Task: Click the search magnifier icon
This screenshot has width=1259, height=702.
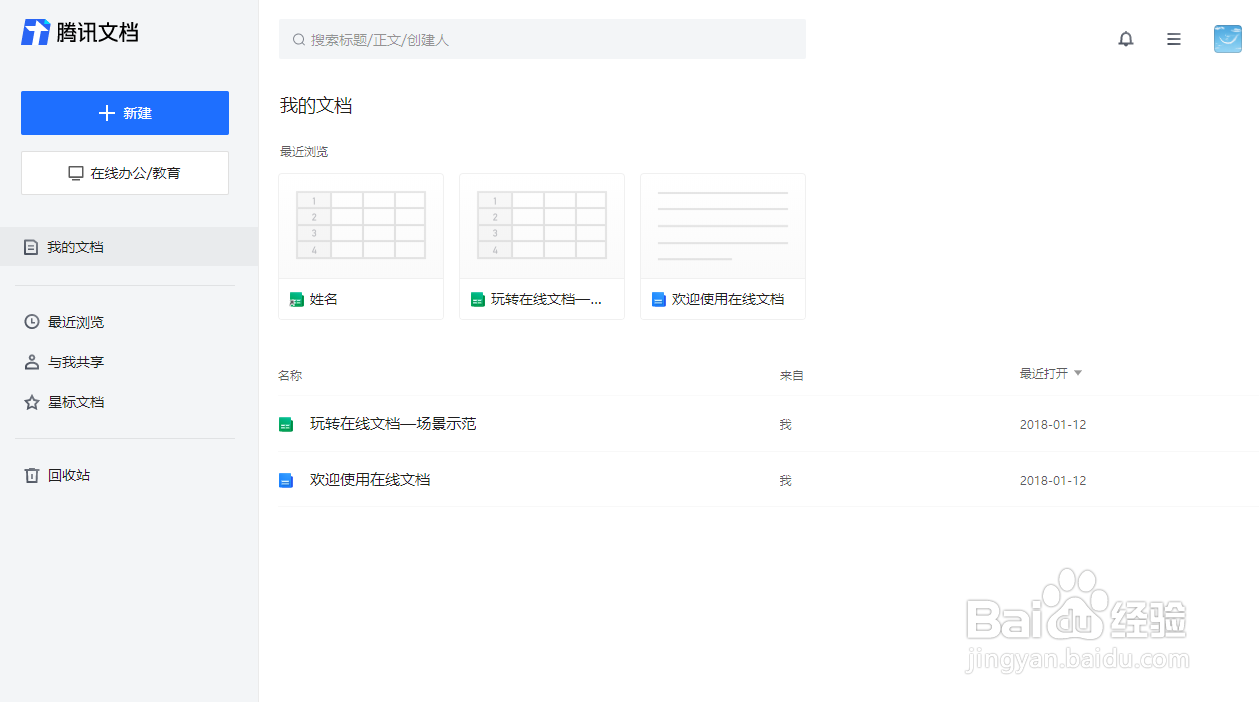Action: (x=298, y=40)
